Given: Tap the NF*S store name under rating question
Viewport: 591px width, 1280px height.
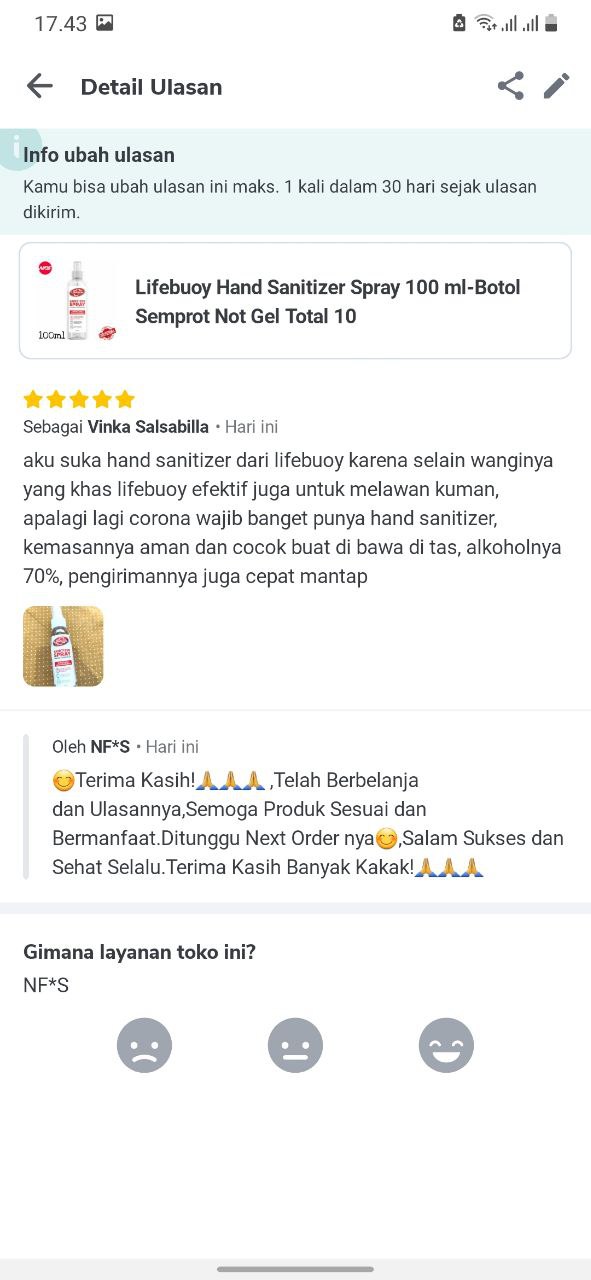Looking at the screenshot, I should (46, 985).
